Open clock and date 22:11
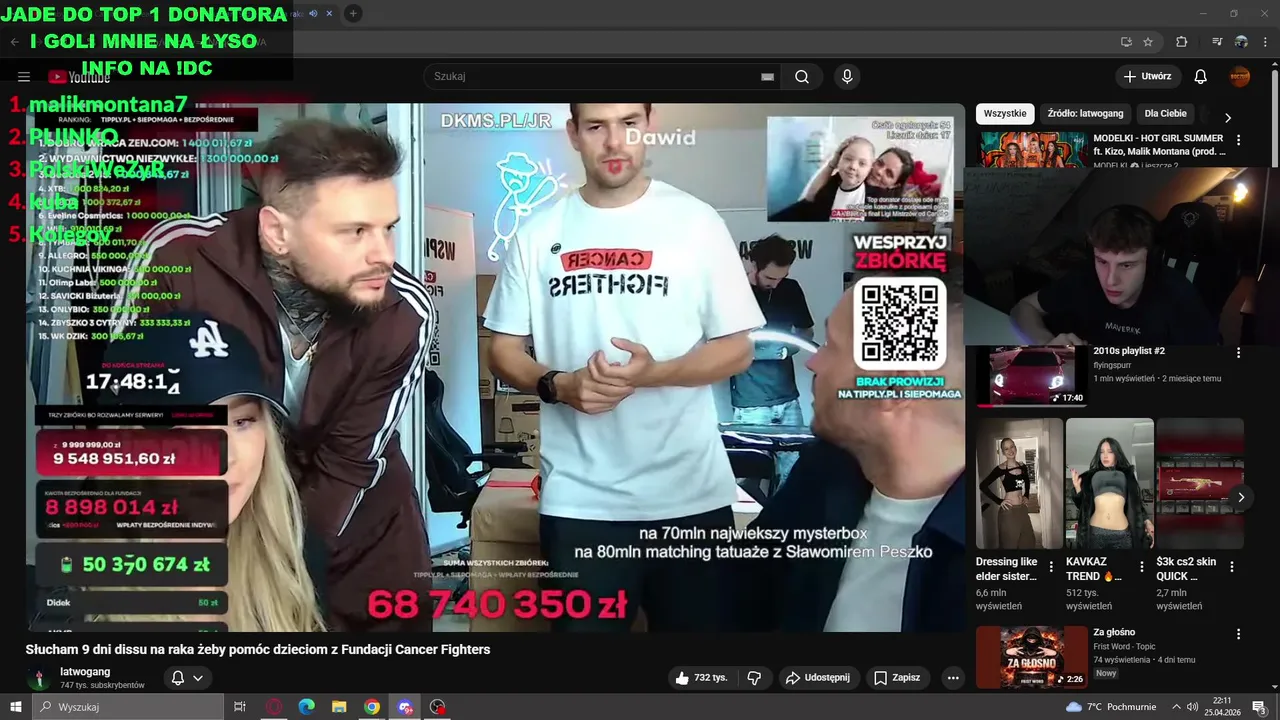Image resolution: width=1280 pixels, height=720 pixels. pyautogui.click(x=1221, y=707)
